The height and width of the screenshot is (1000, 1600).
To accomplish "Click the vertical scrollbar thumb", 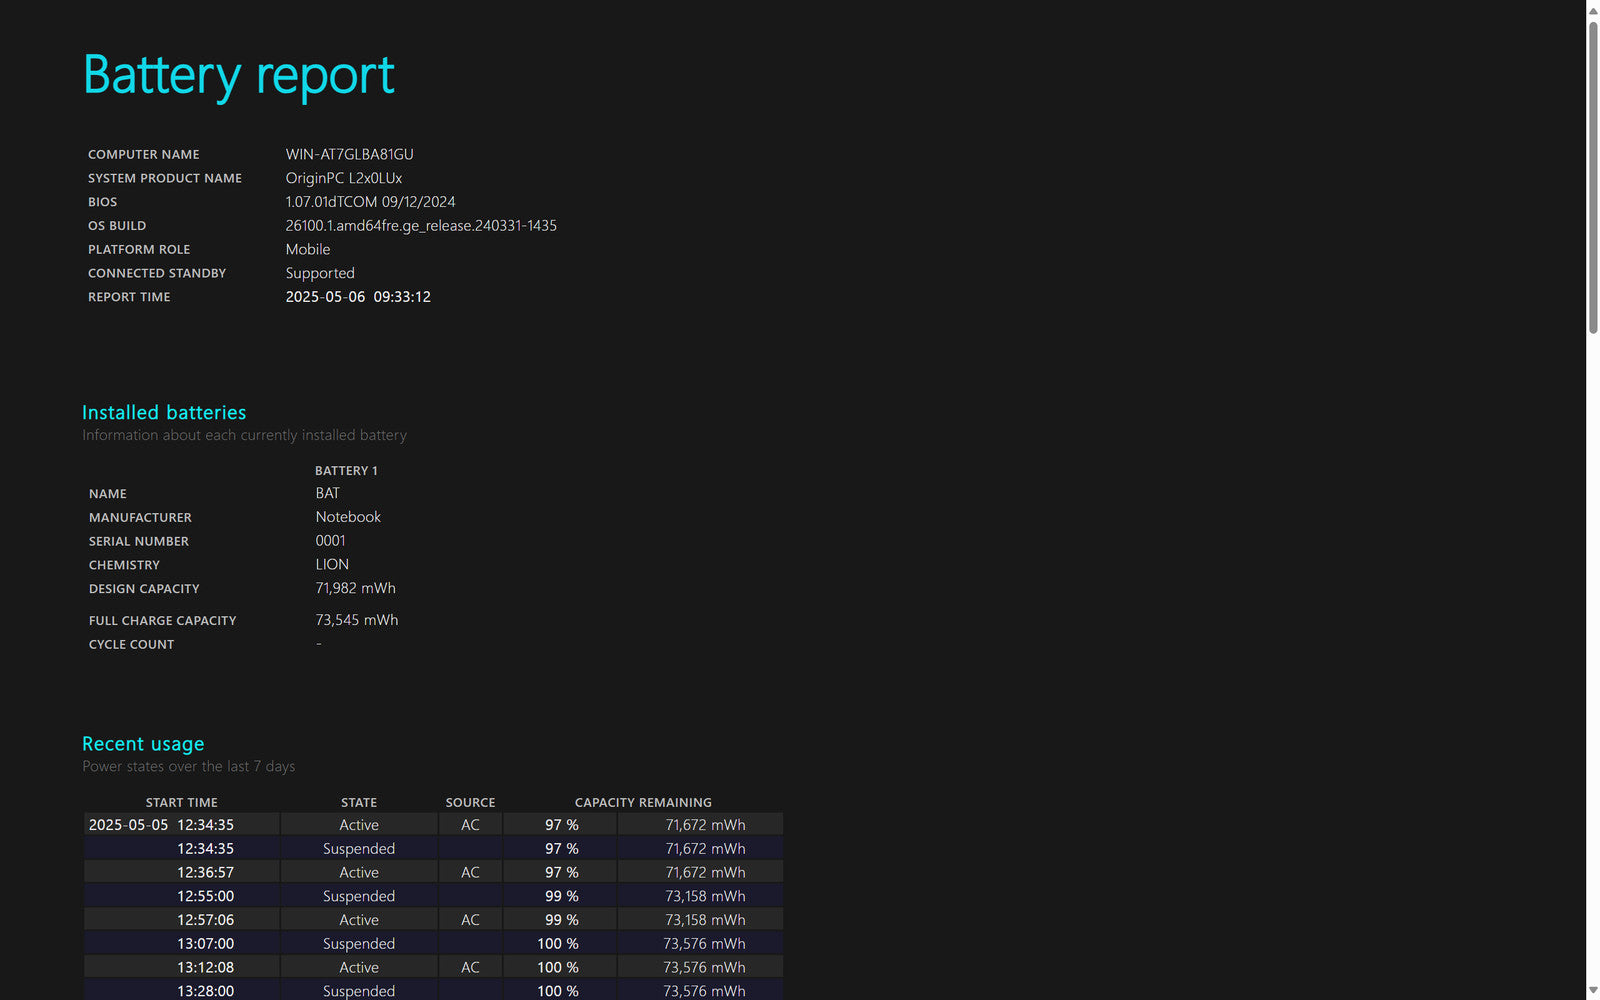I will tap(1593, 175).
